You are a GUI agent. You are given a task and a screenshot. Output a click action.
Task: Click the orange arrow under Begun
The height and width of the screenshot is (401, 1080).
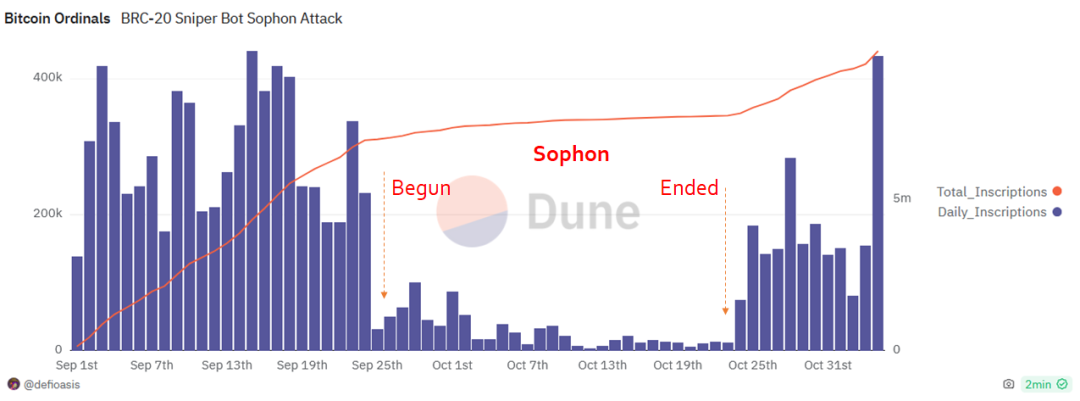tap(384, 295)
